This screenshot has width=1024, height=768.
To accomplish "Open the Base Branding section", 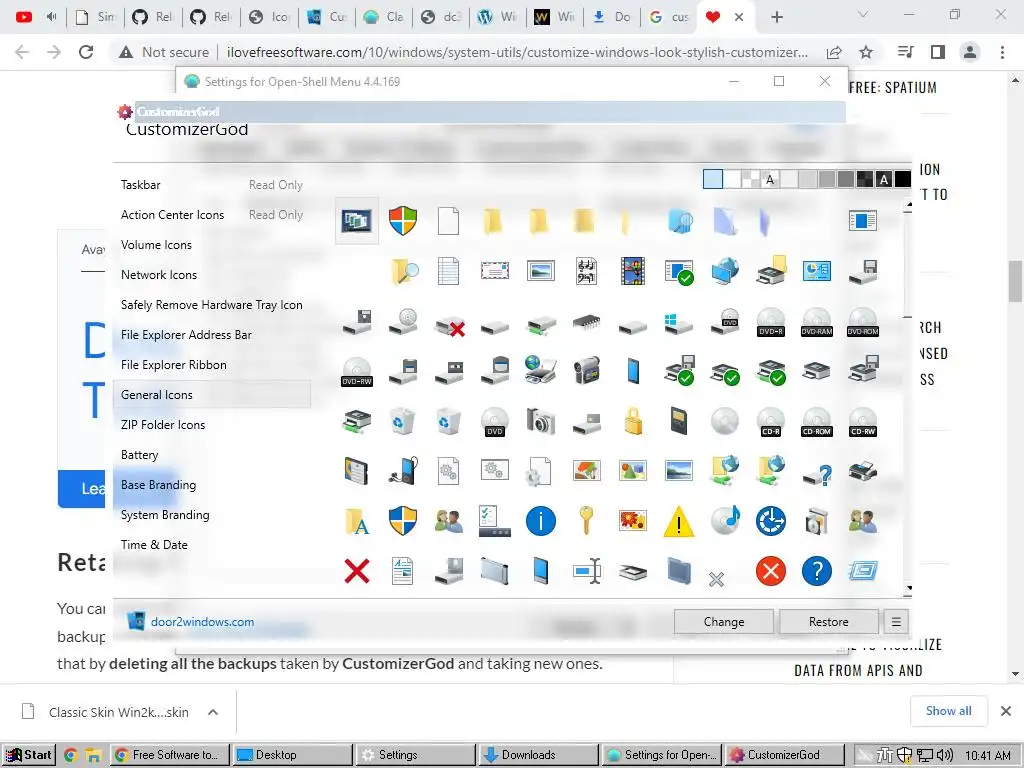I will tap(212, 485).
